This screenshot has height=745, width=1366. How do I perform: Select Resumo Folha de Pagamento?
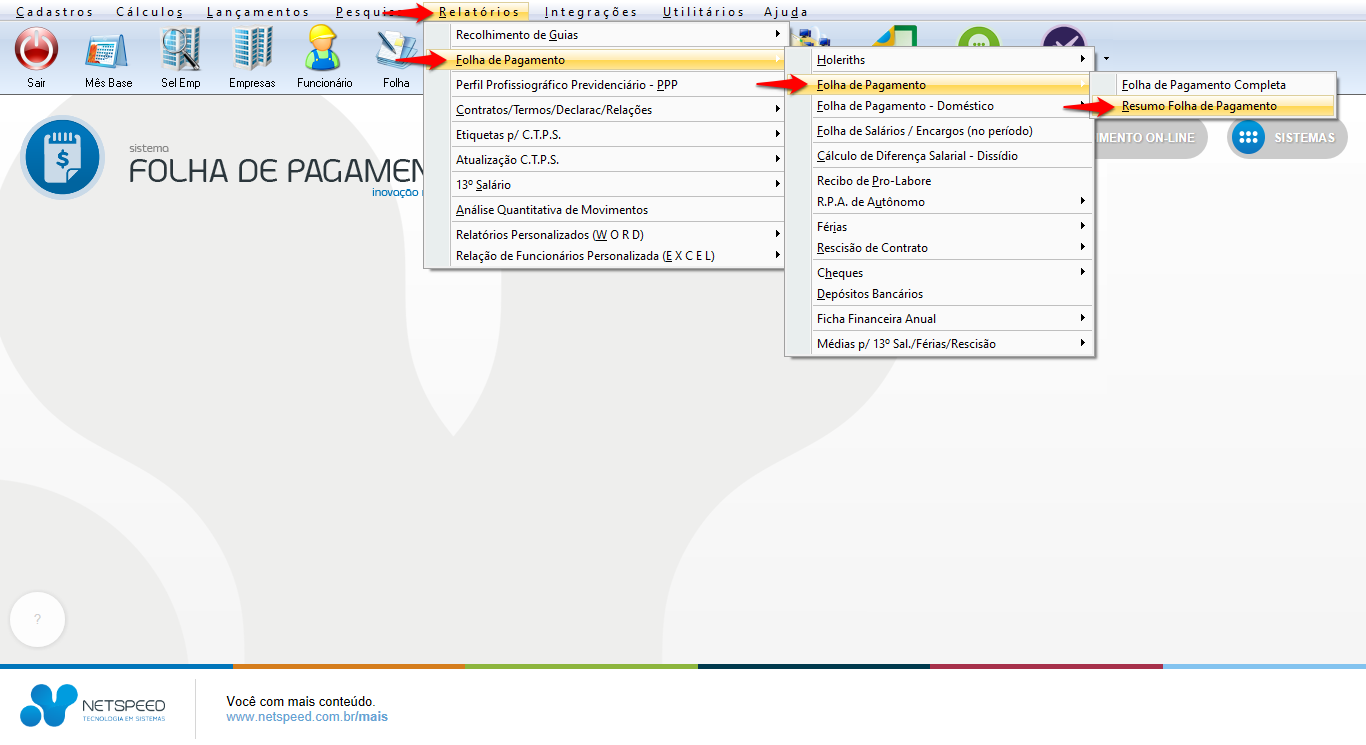tap(1199, 106)
